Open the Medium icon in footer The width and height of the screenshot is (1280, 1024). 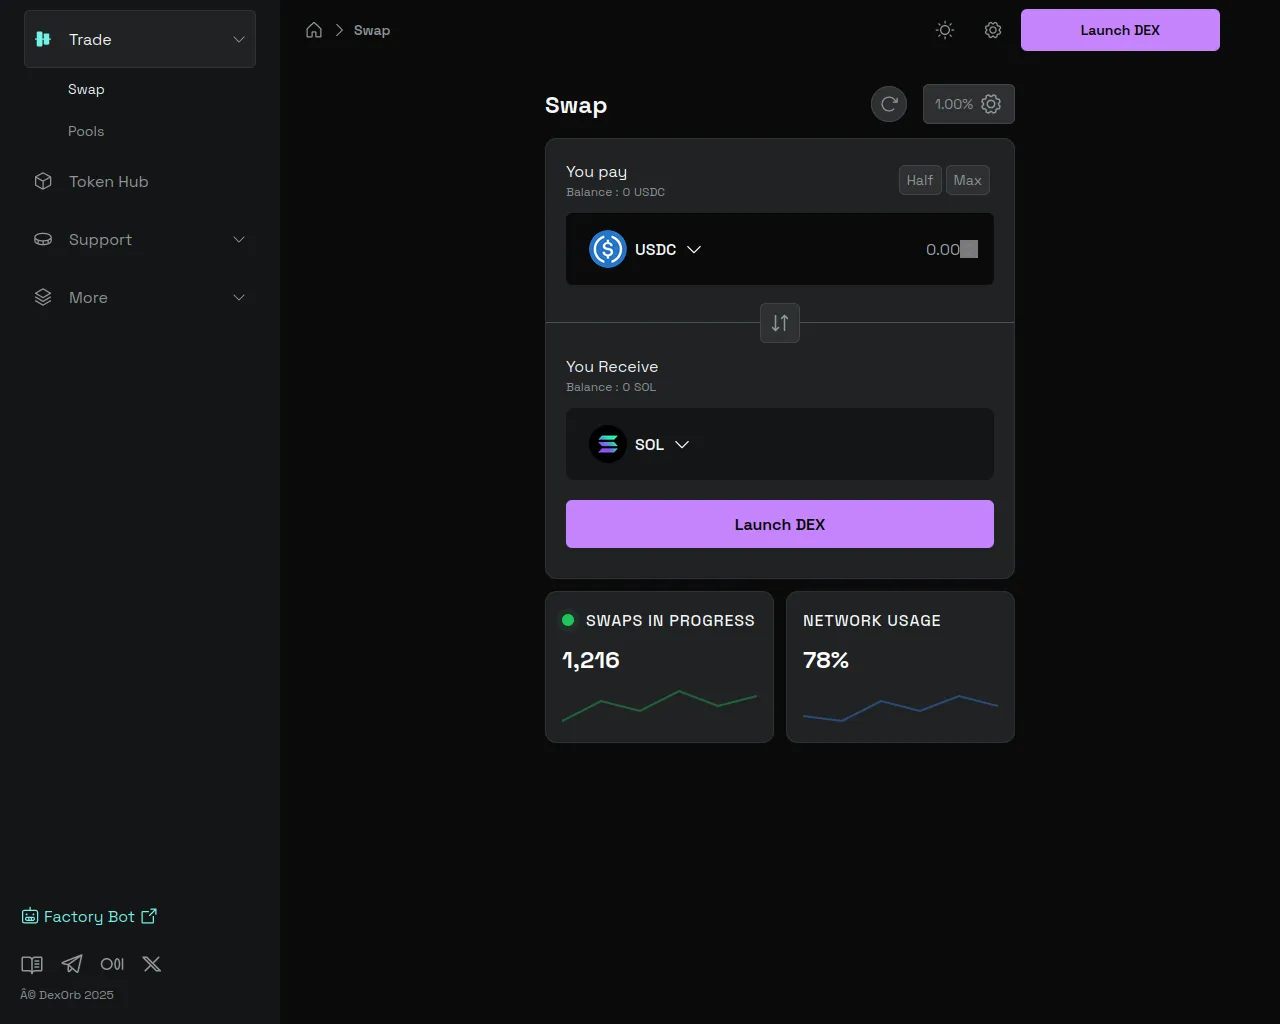(112, 964)
